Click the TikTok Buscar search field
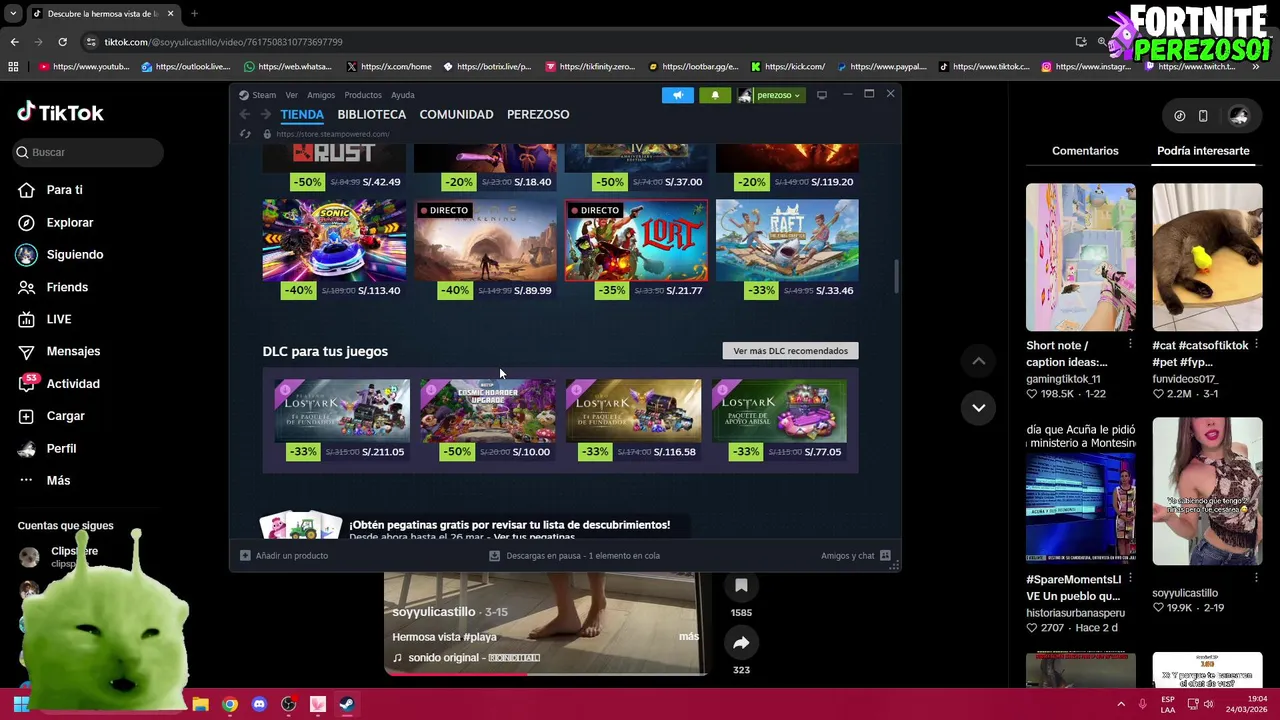Viewport: 1280px width, 720px height. (88, 152)
